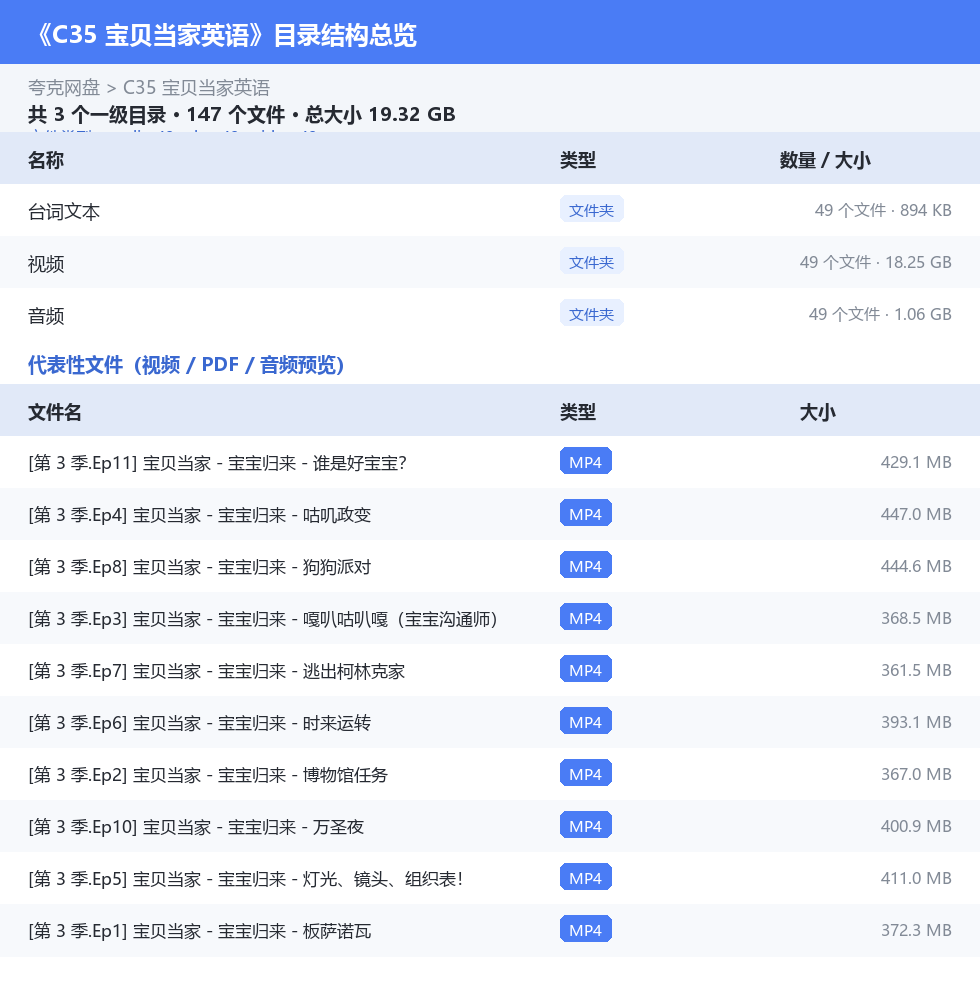Click the MP4 badge on the Ep4 row
This screenshot has width=980, height=988.
pos(585,514)
